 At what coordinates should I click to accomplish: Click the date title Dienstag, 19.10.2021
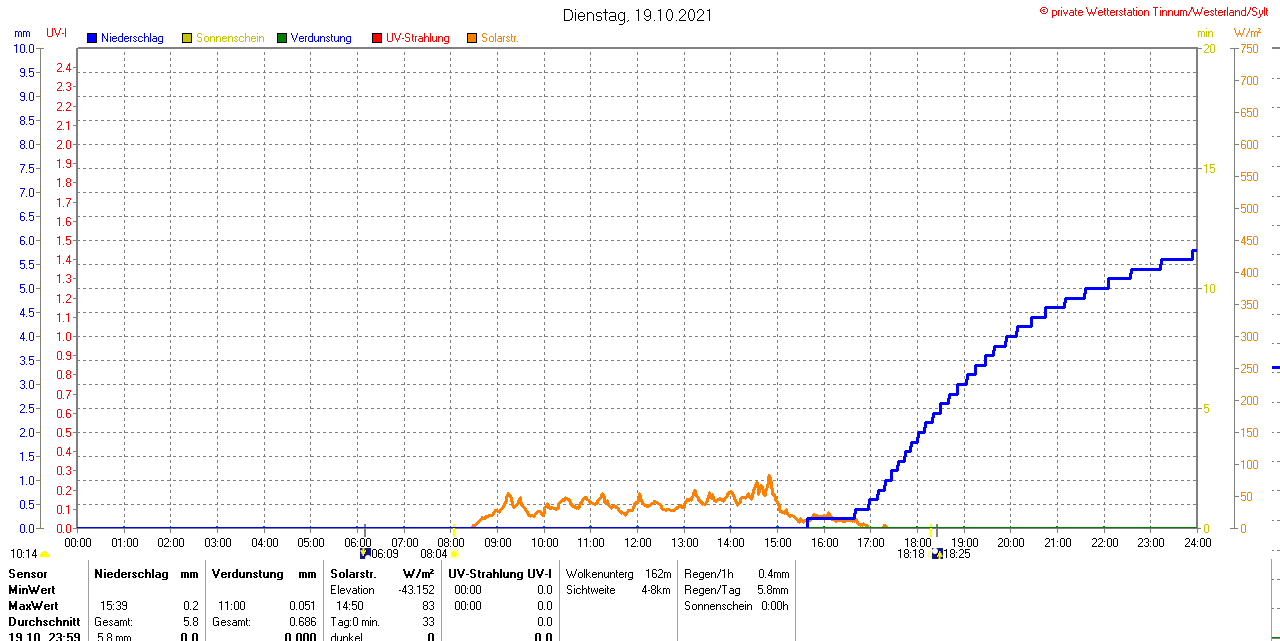(638, 15)
